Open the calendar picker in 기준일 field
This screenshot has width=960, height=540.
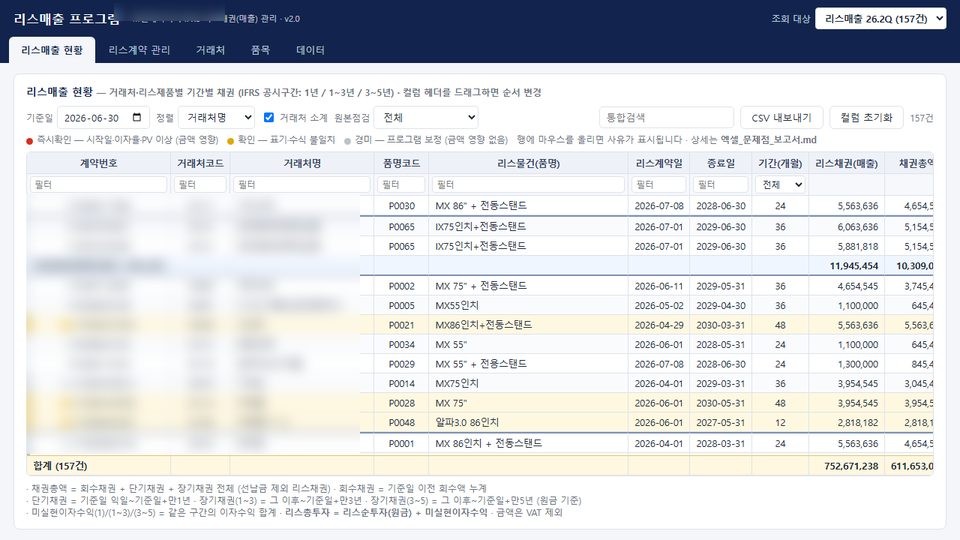tap(137, 118)
